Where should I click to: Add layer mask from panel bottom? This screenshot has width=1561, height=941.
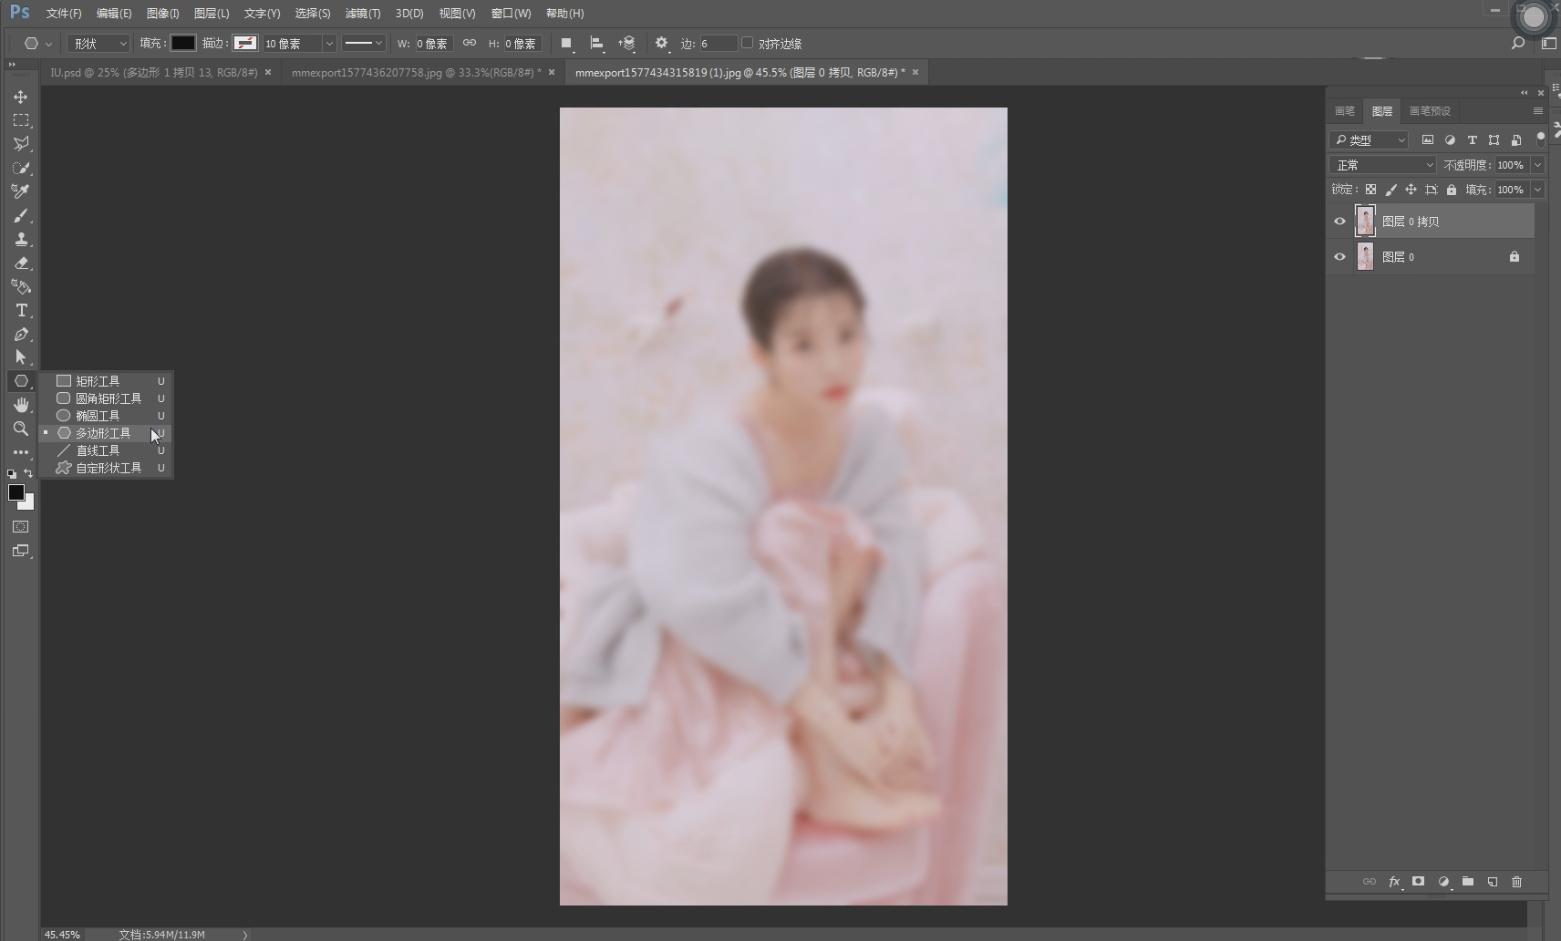coord(1418,882)
